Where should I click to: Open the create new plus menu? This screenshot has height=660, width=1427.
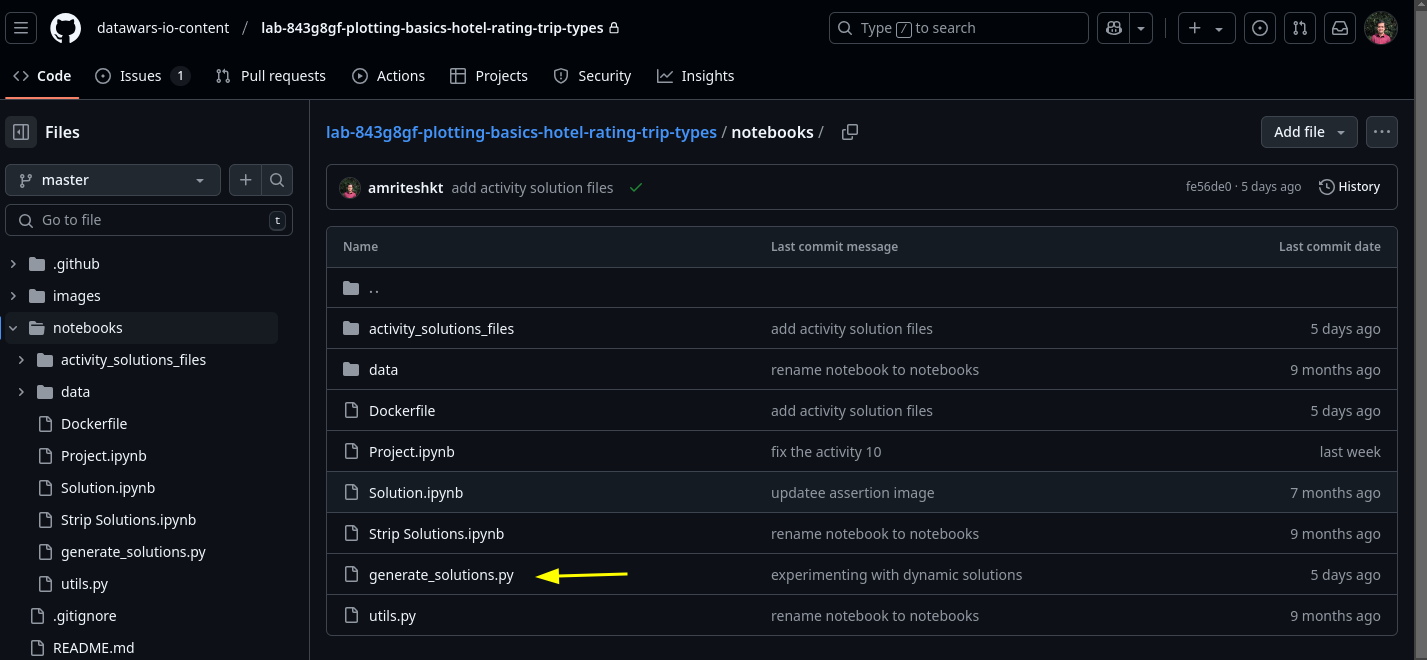(x=1206, y=28)
